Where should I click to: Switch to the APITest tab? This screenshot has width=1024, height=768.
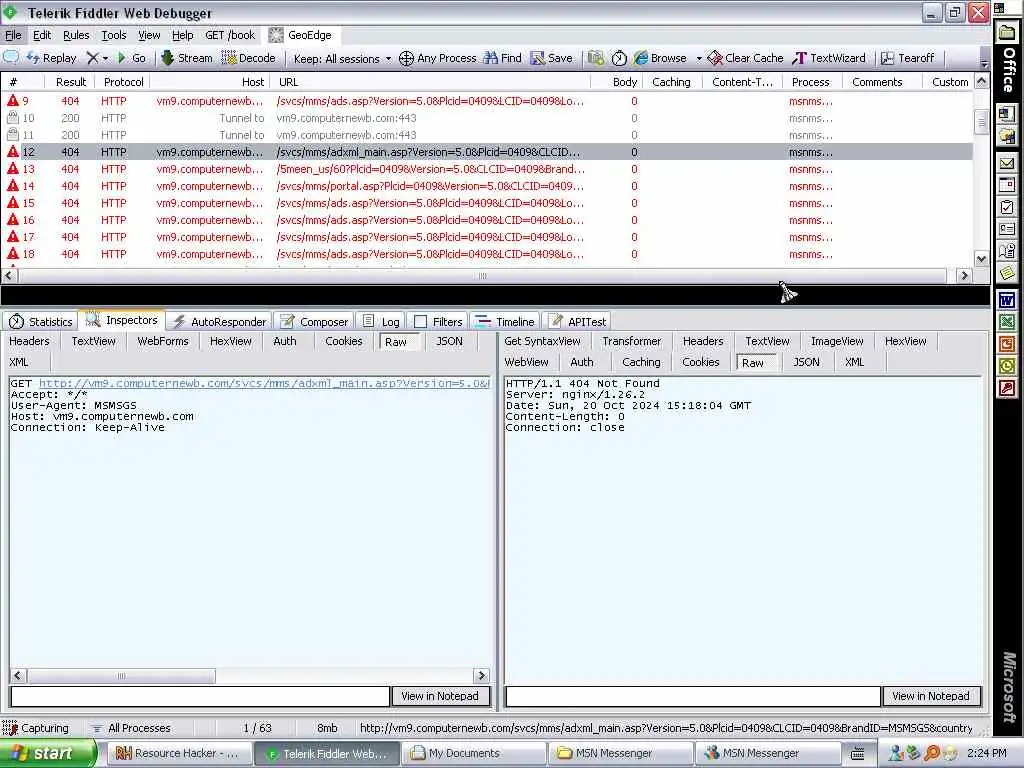[578, 321]
